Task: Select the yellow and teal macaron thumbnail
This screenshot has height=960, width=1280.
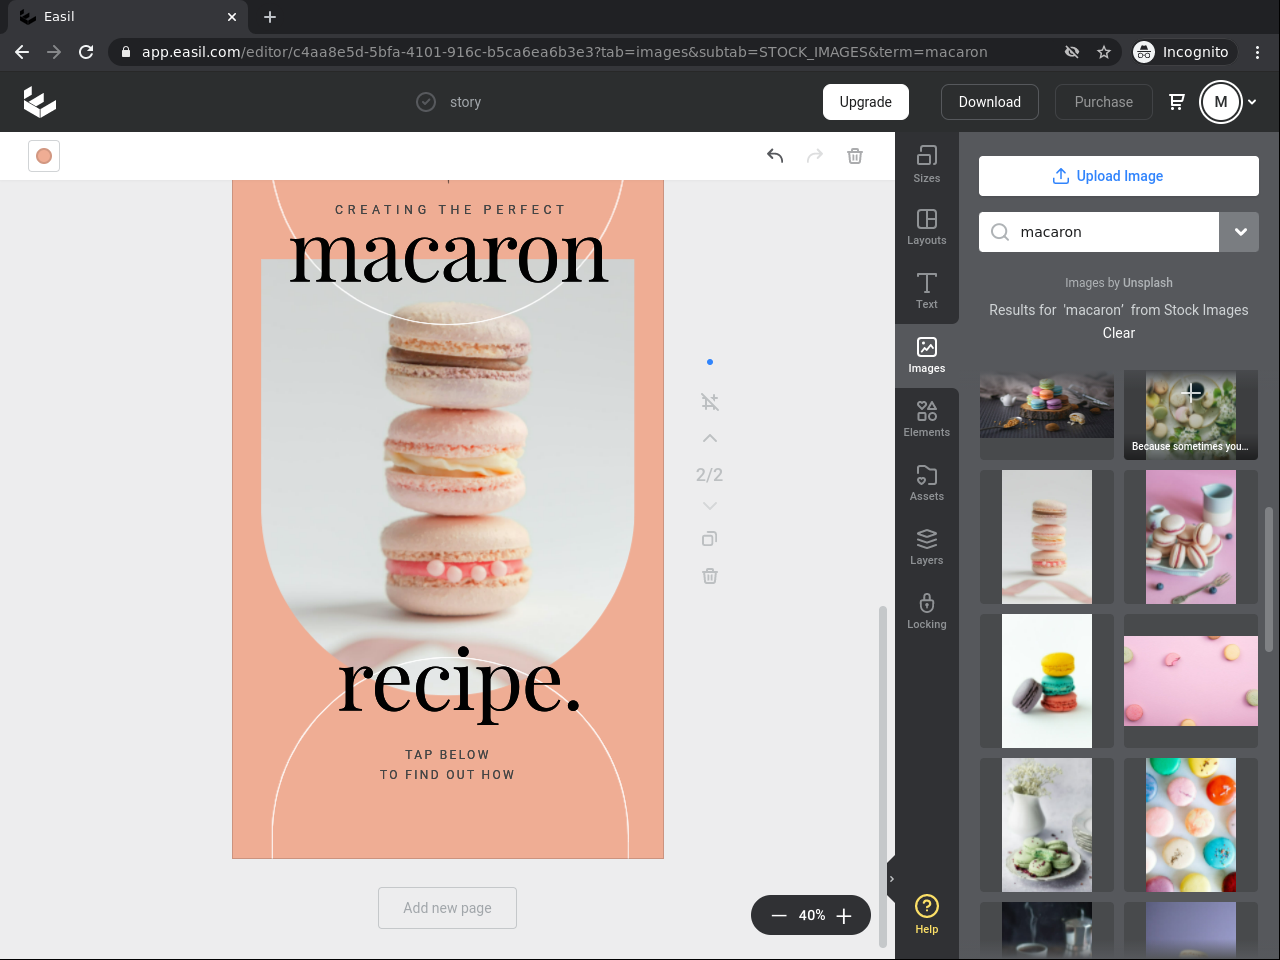Action: (1047, 681)
